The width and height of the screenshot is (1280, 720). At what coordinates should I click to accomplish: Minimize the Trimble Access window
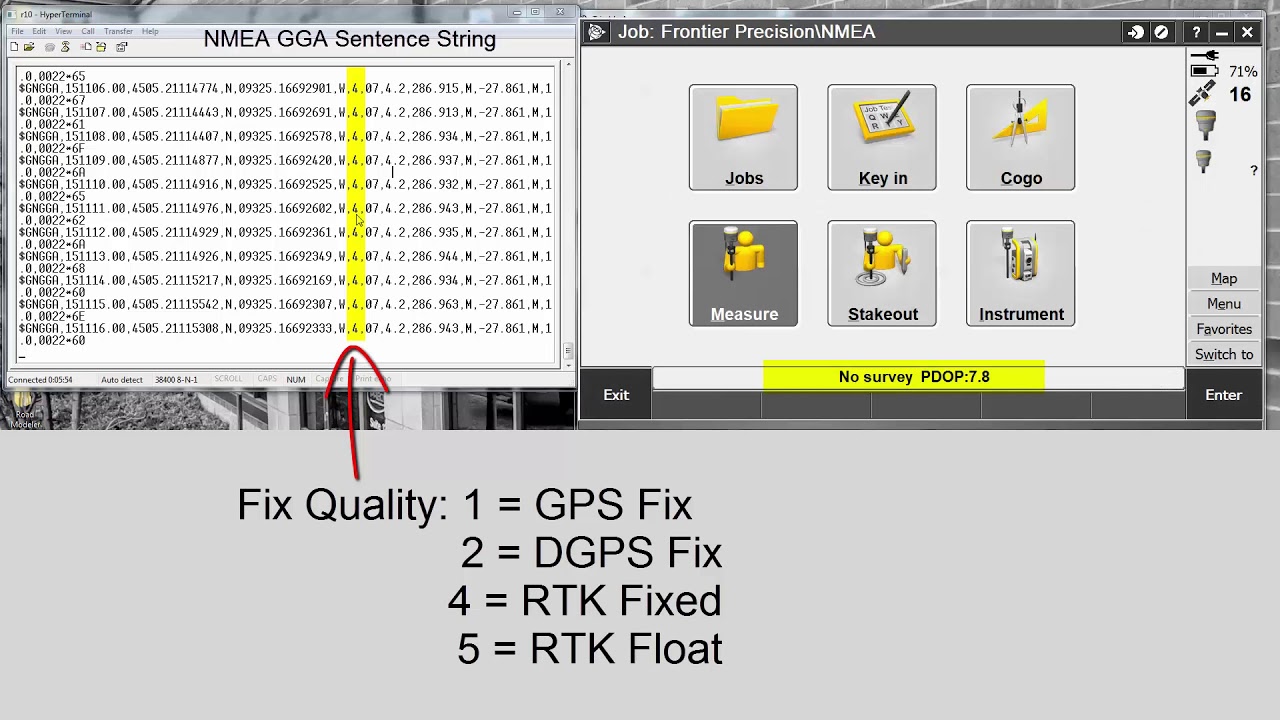[x=1222, y=32]
